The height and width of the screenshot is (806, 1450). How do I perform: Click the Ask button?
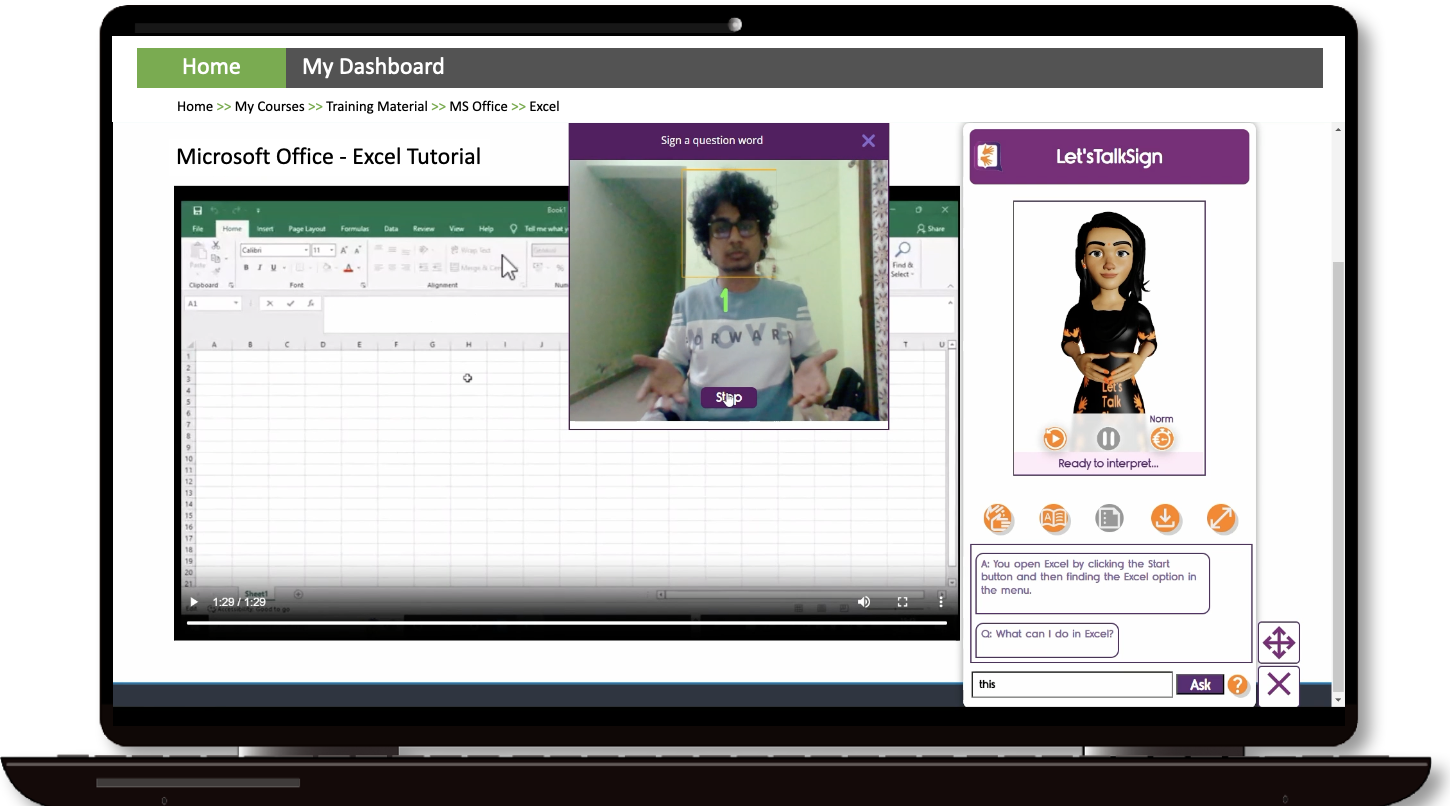click(1200, 685)
